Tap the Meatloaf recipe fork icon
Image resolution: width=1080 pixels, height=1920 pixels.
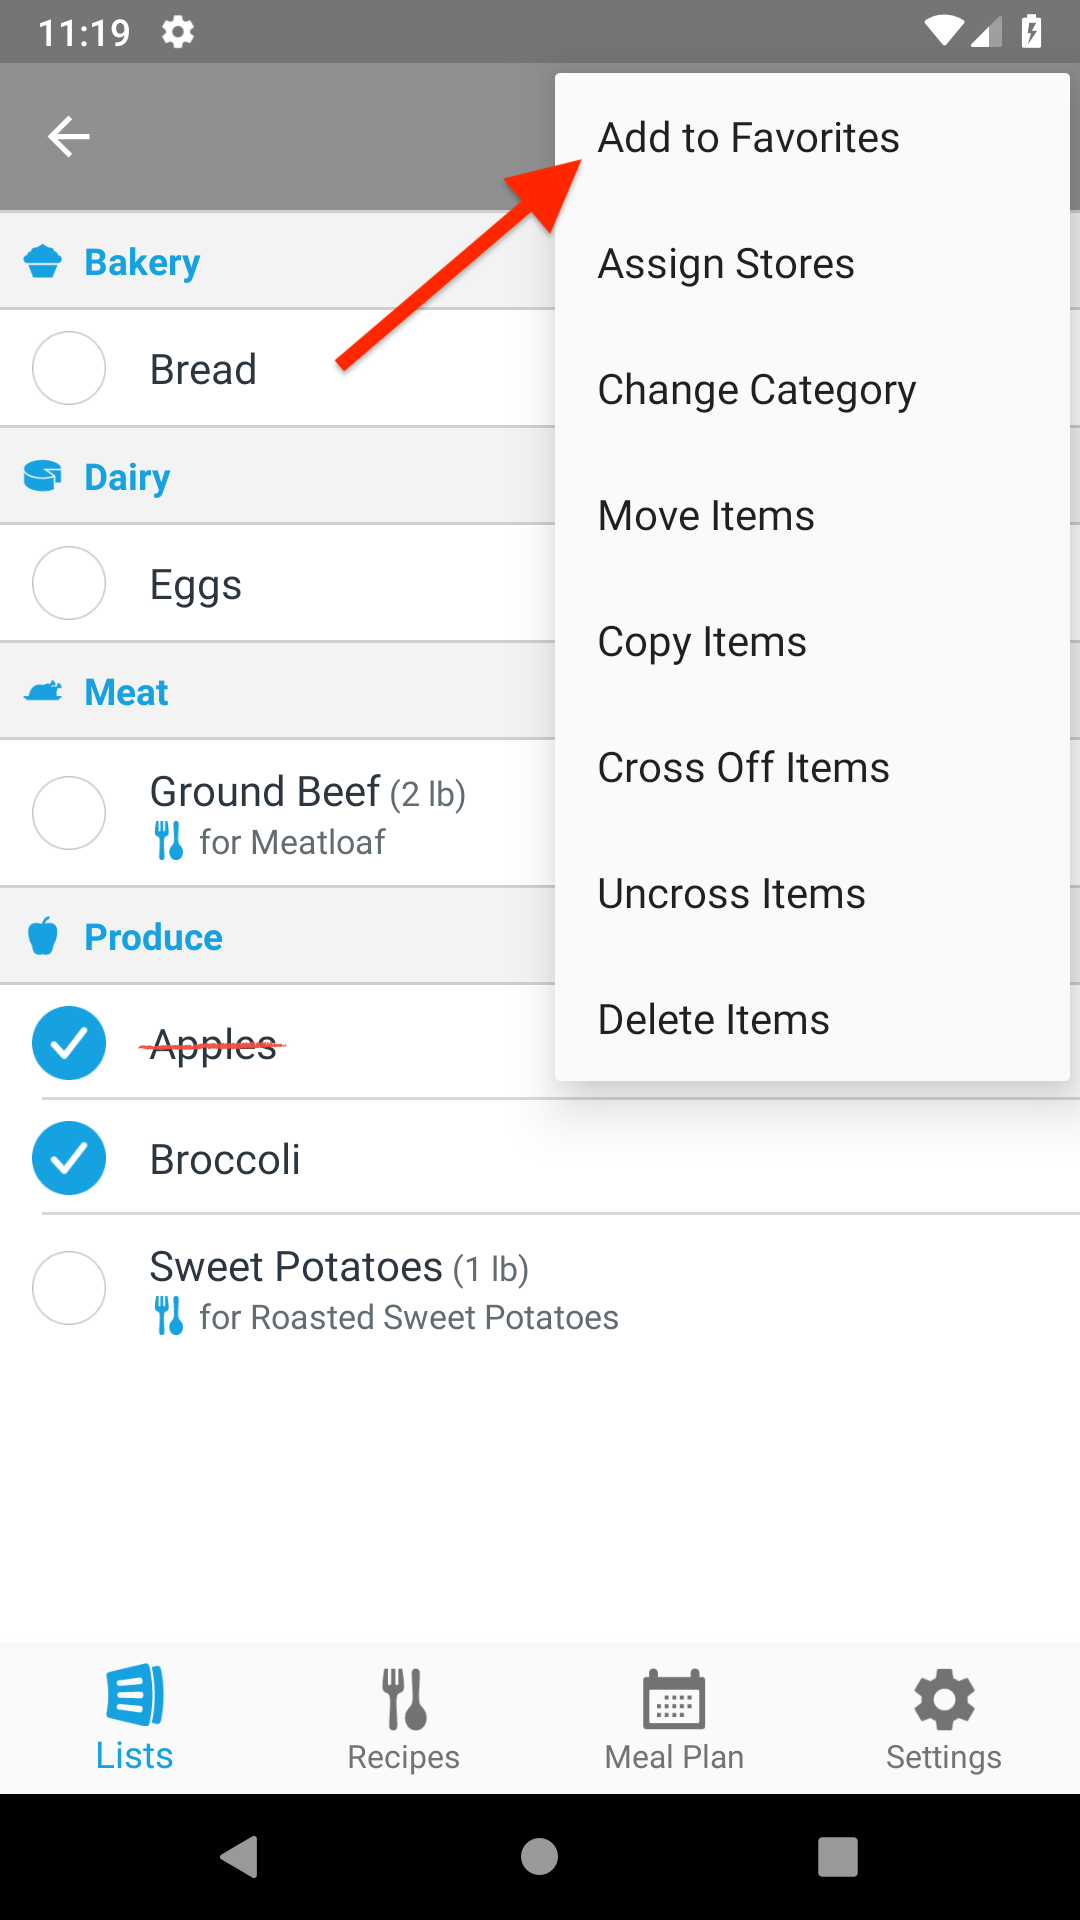click(169, 841)
